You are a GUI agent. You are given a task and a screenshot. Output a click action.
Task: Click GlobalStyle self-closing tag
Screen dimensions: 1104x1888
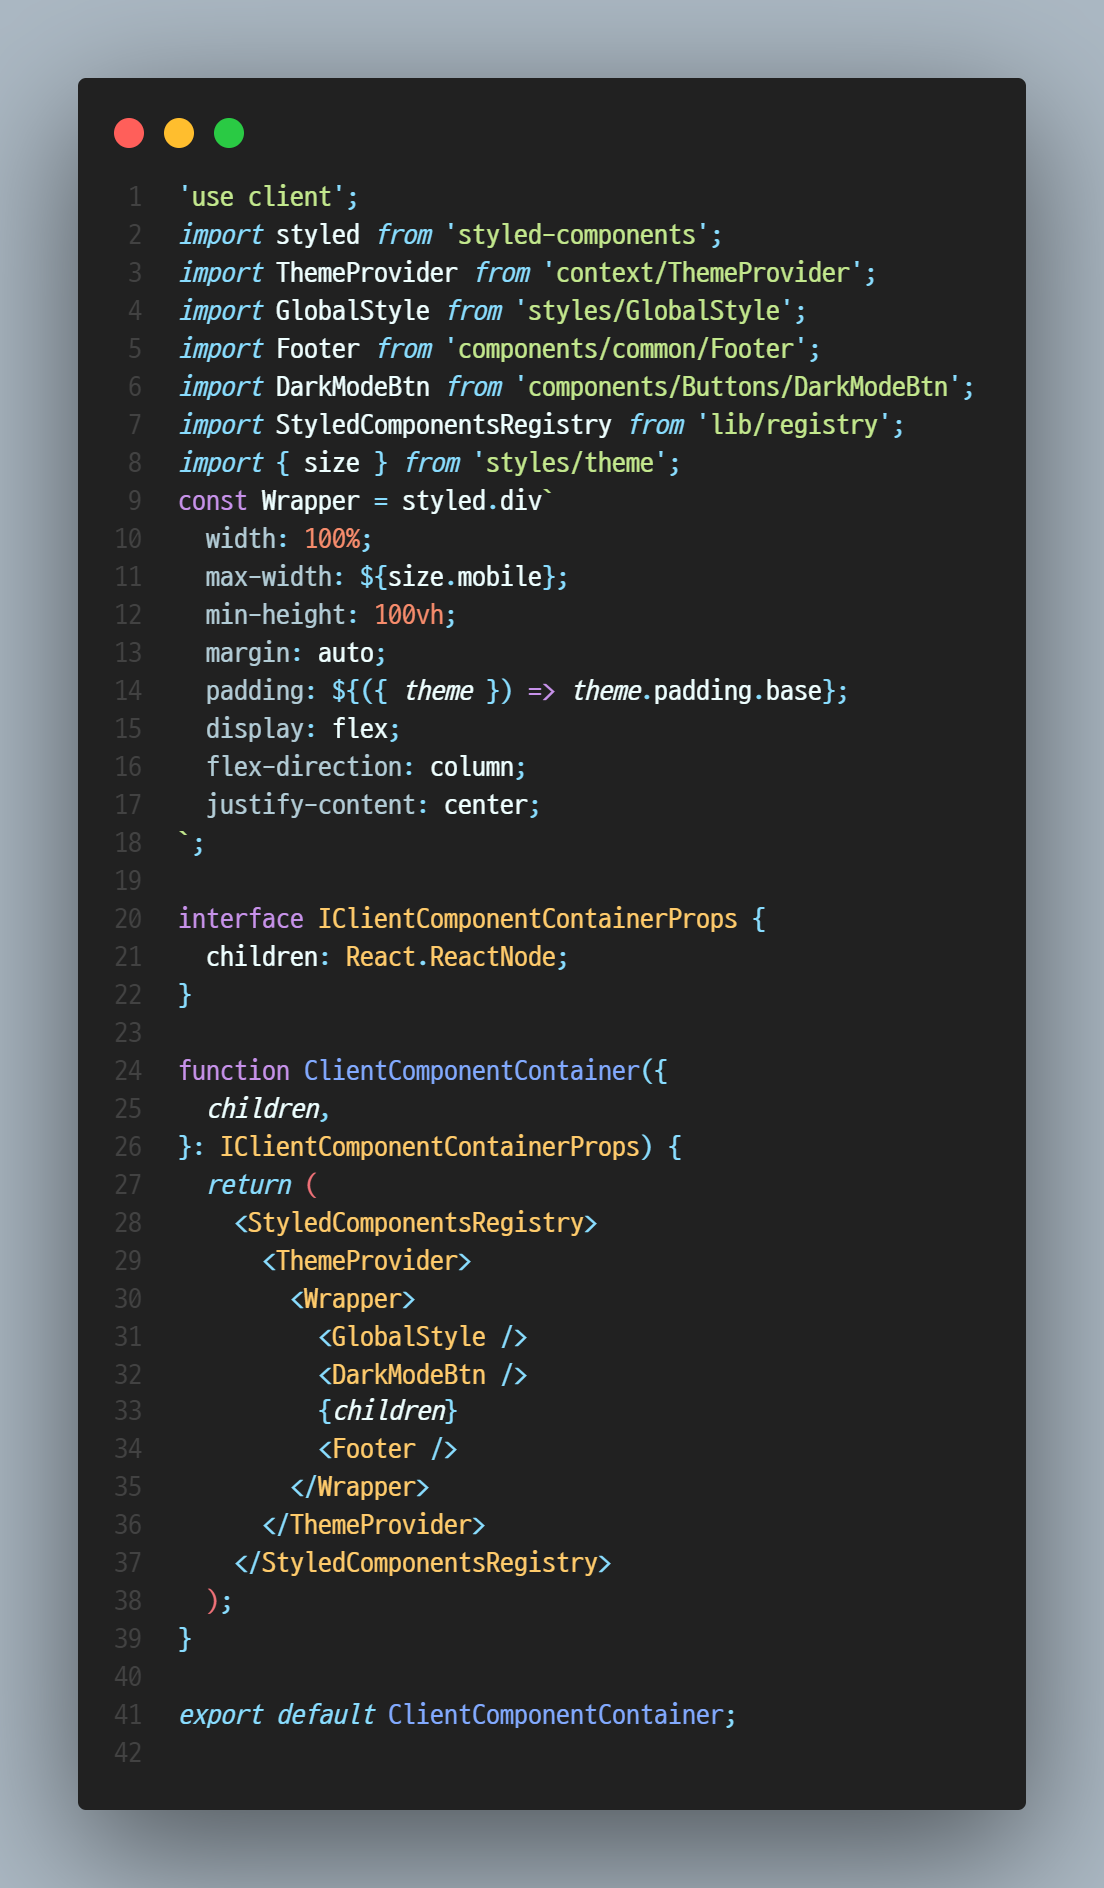pos(423,1337)
